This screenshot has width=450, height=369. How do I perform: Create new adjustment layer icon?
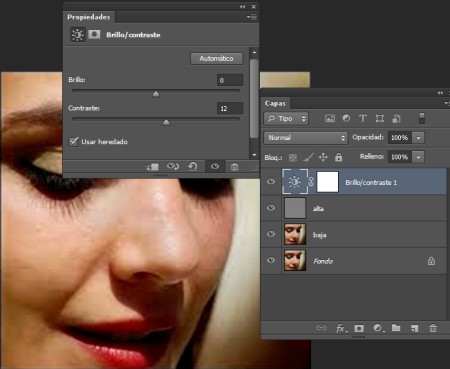(378, 328)
